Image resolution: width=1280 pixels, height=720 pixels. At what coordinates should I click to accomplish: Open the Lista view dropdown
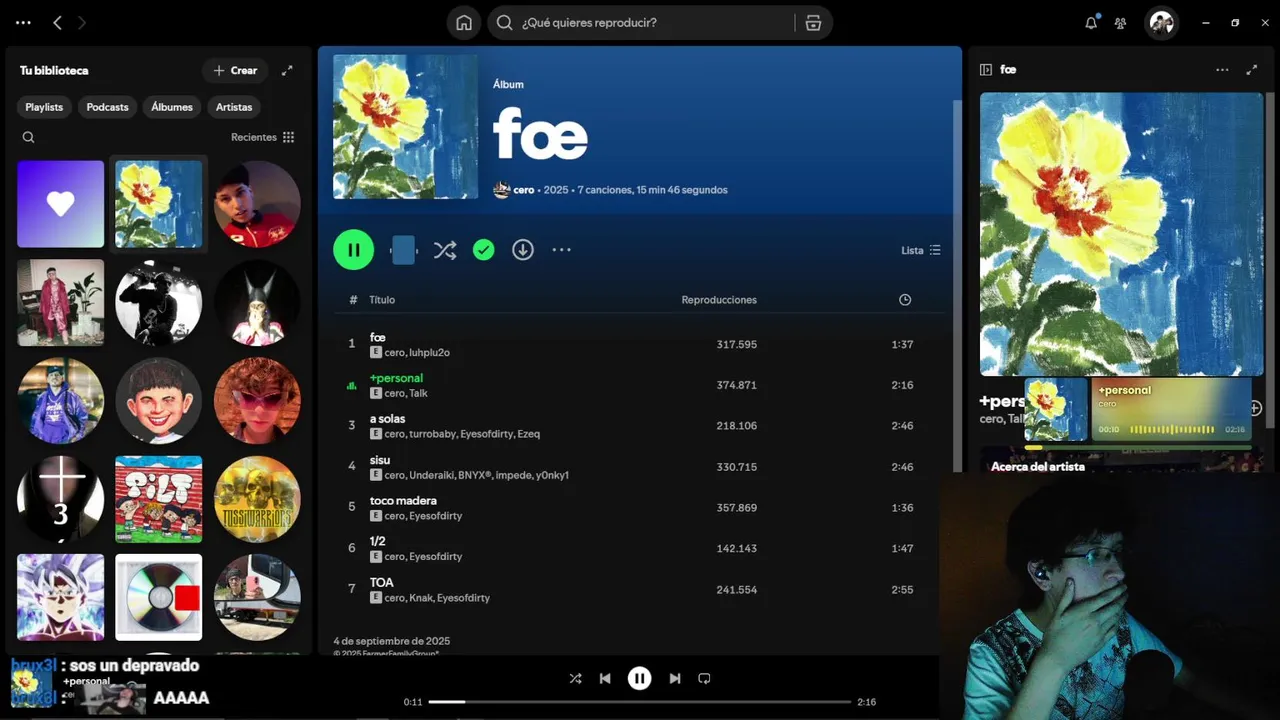point(921,250)
